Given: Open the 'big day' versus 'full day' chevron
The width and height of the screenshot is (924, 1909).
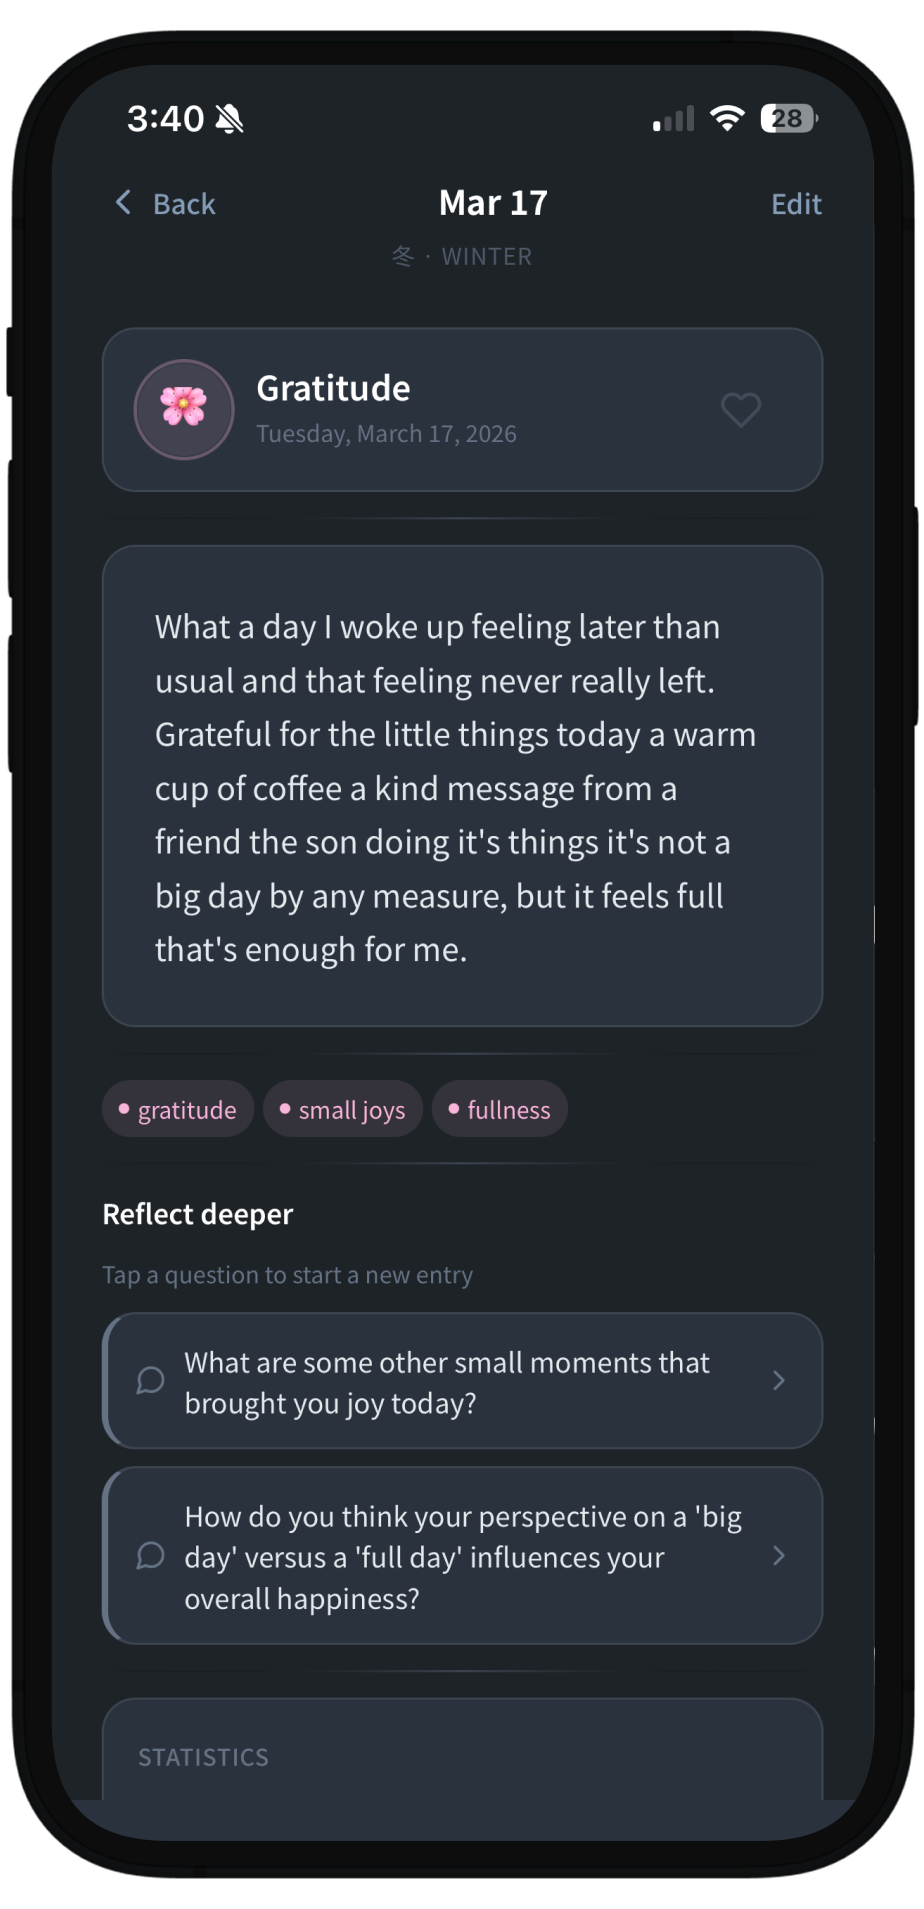Looking at the screenshot, I should click(779, 1556).
